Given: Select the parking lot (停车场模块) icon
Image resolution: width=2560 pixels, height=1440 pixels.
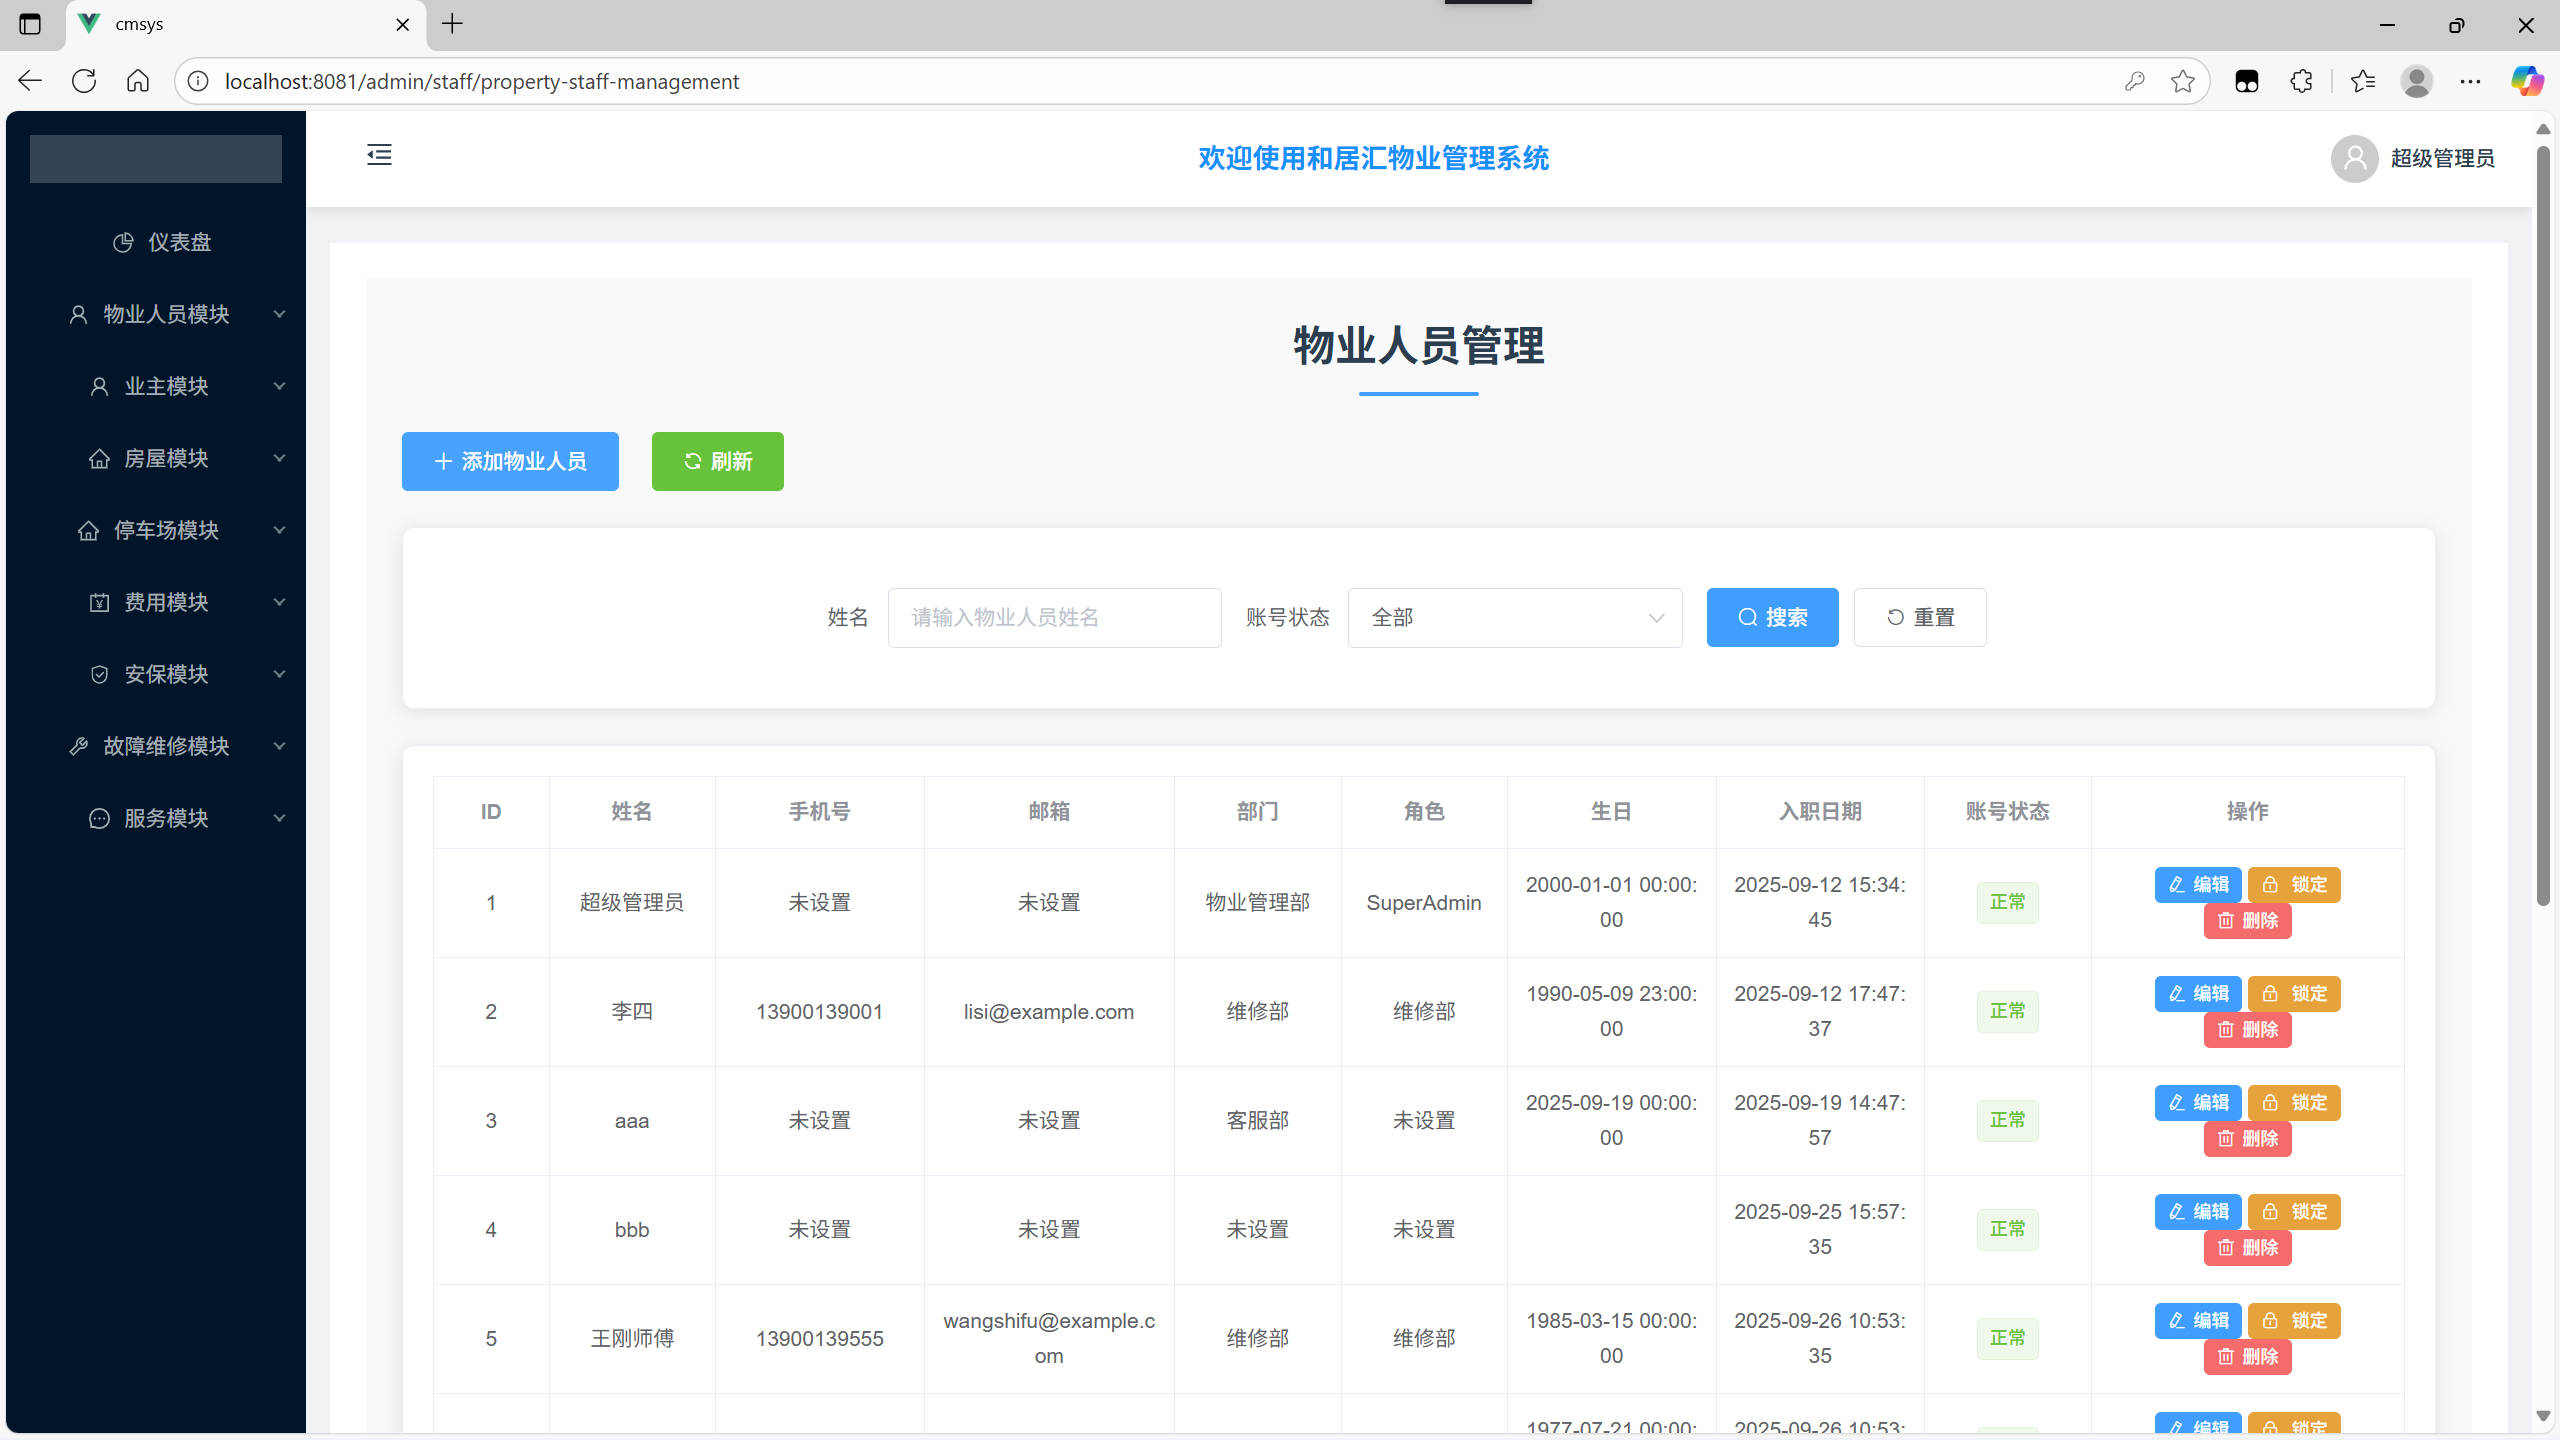Looking at the screenshot, I should pos(88,530).
